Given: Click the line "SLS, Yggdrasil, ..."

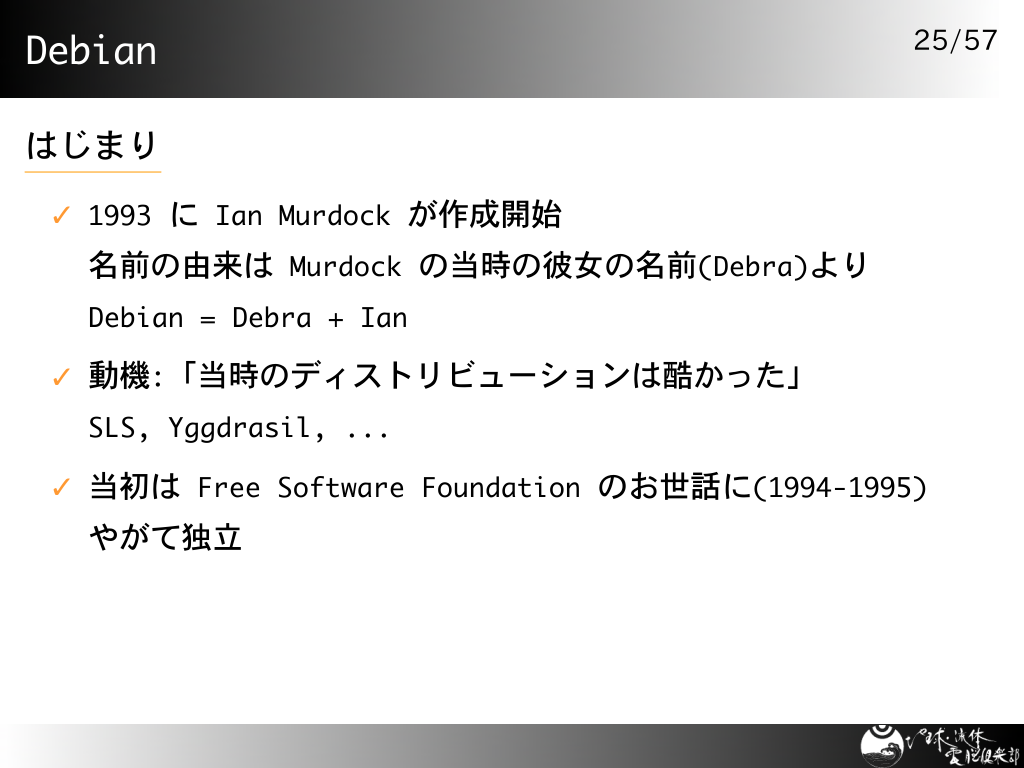Looking at the screenshot, I should (x=239, y=428).
